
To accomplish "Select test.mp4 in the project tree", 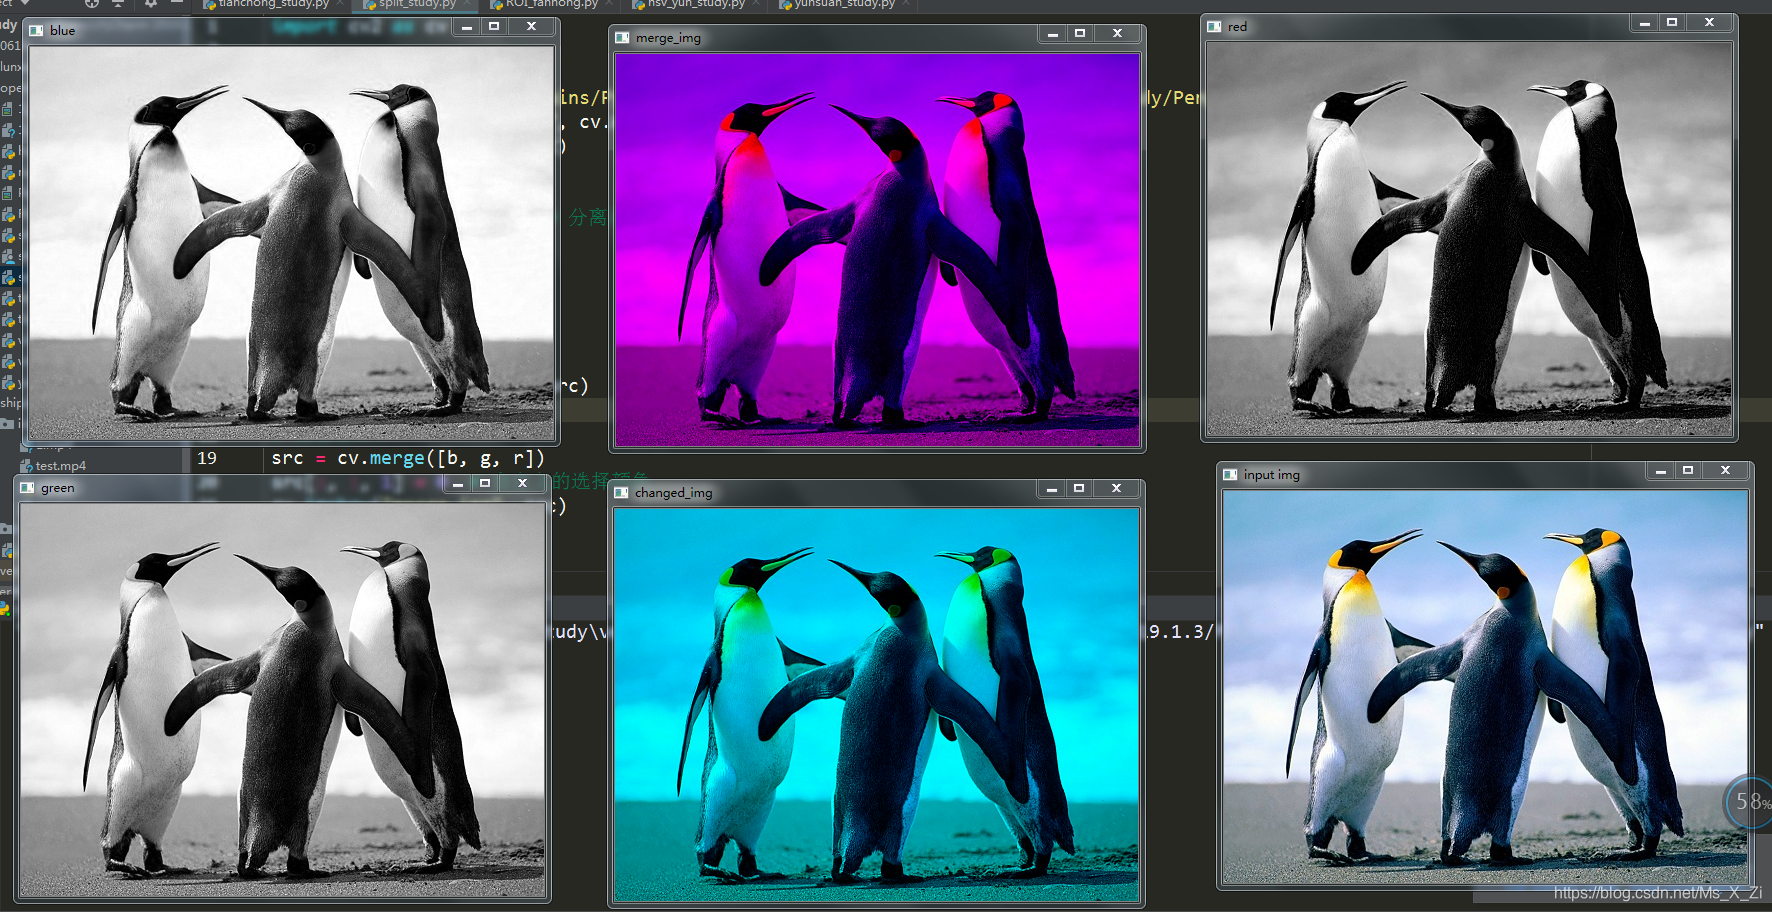I will (x=60, y=466).
